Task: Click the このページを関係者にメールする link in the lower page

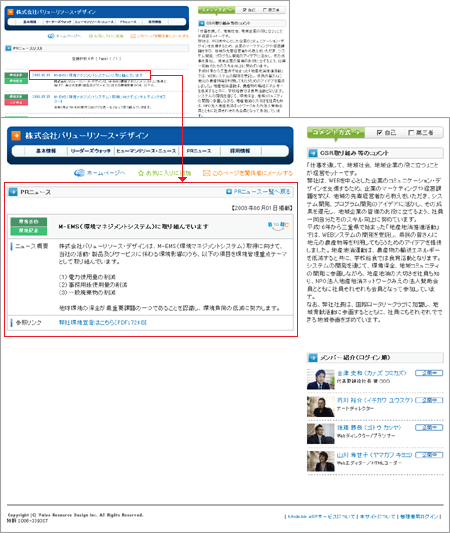Action: tap(253, 173)
